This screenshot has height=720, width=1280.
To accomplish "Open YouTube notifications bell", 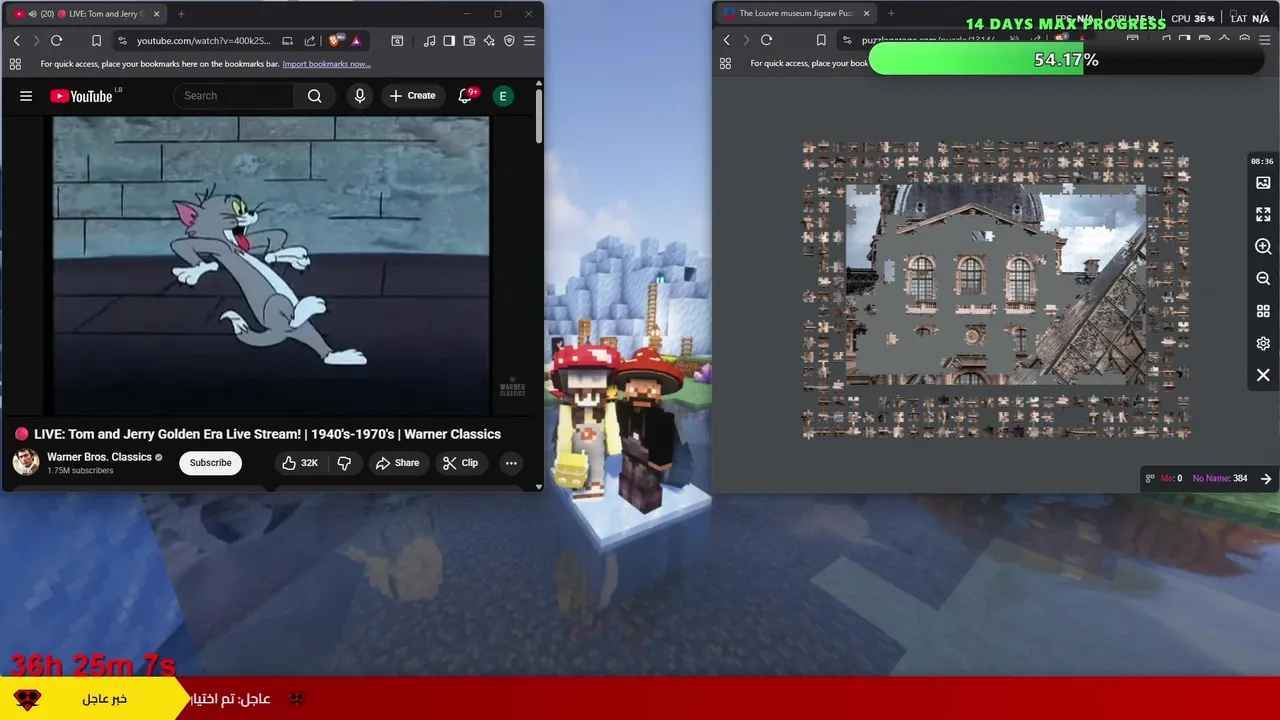I will tap(466, 96).
